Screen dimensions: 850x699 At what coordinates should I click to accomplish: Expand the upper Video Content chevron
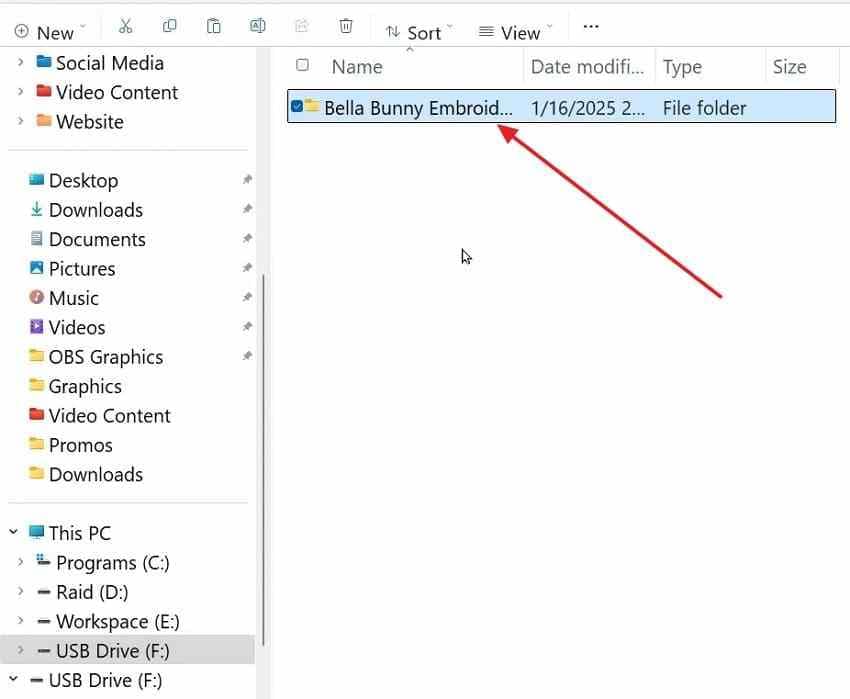20,92
